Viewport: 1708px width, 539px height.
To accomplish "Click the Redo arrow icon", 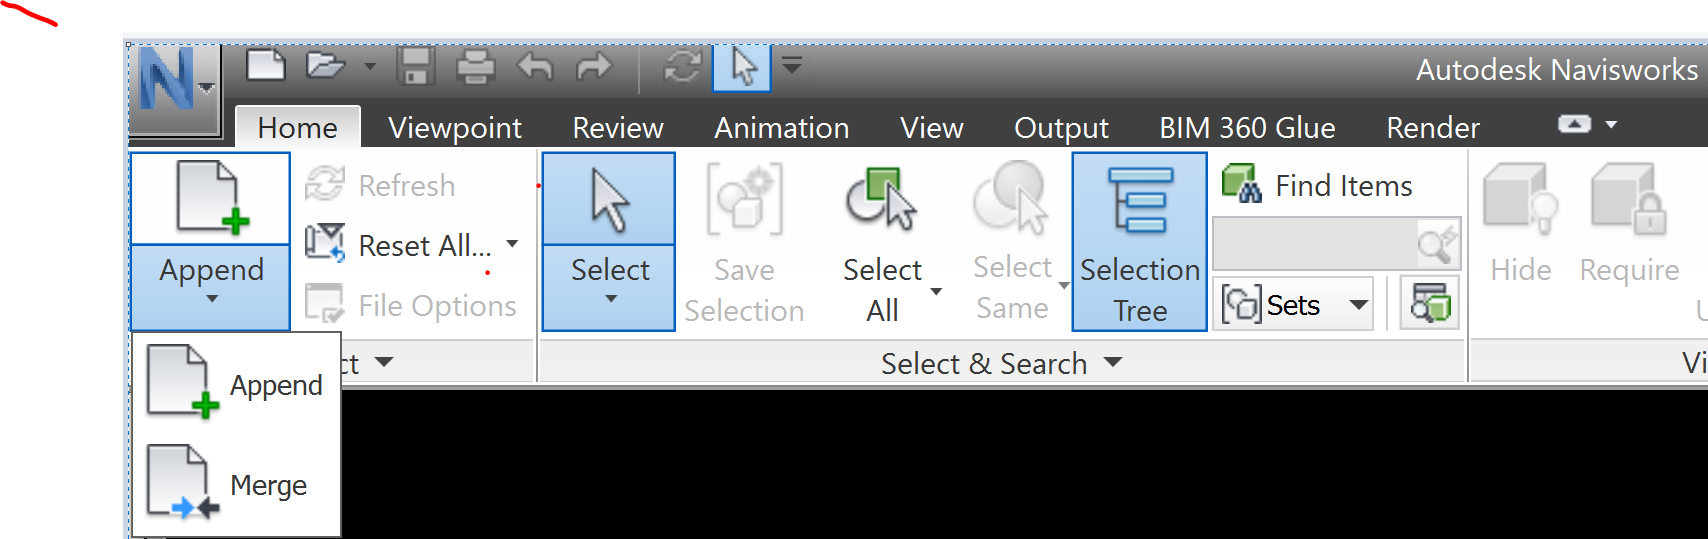I will 594,67.
